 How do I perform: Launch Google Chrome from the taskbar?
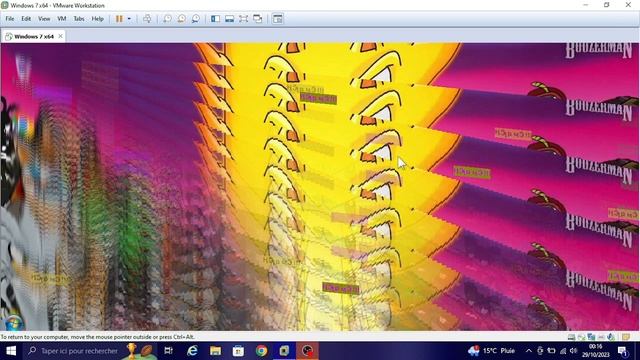262,351
